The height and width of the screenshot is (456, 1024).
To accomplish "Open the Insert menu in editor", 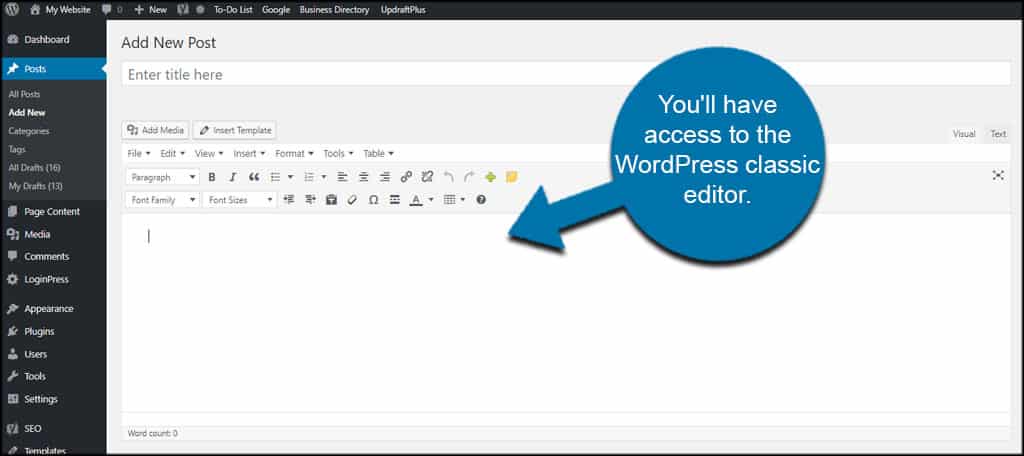I will [x=249, y=154].
